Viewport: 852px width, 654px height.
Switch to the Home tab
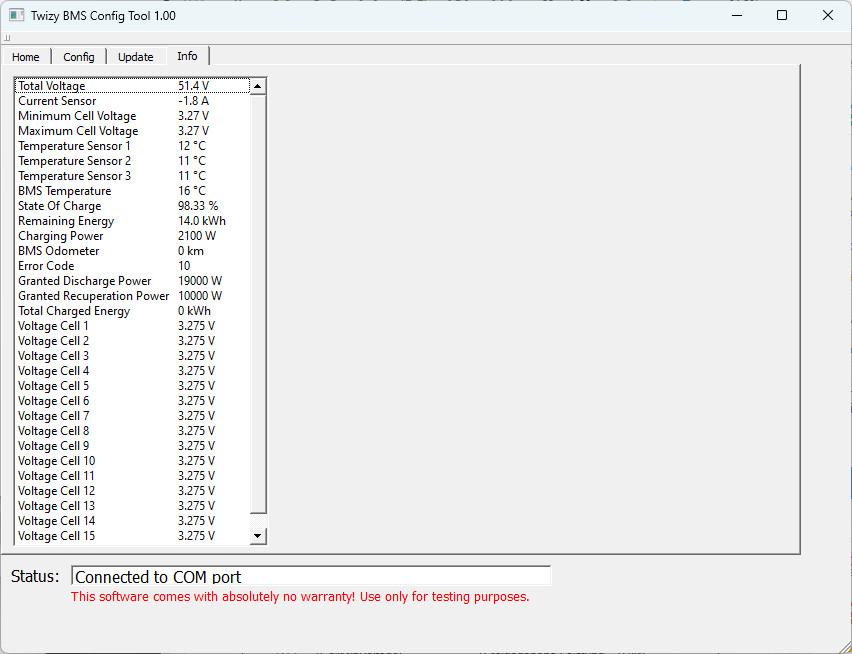tap(26, 57)
